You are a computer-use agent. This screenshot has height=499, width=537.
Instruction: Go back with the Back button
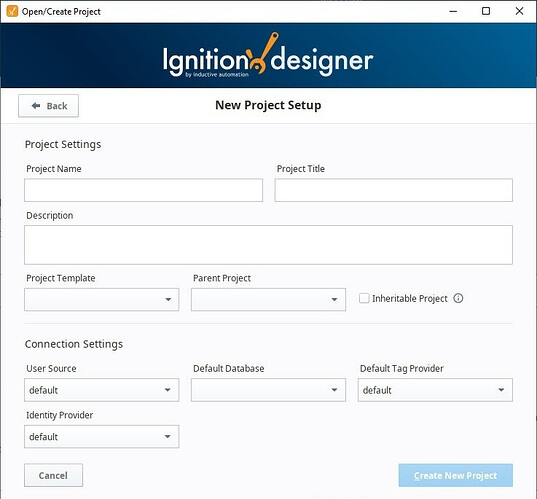pos(48,106)
